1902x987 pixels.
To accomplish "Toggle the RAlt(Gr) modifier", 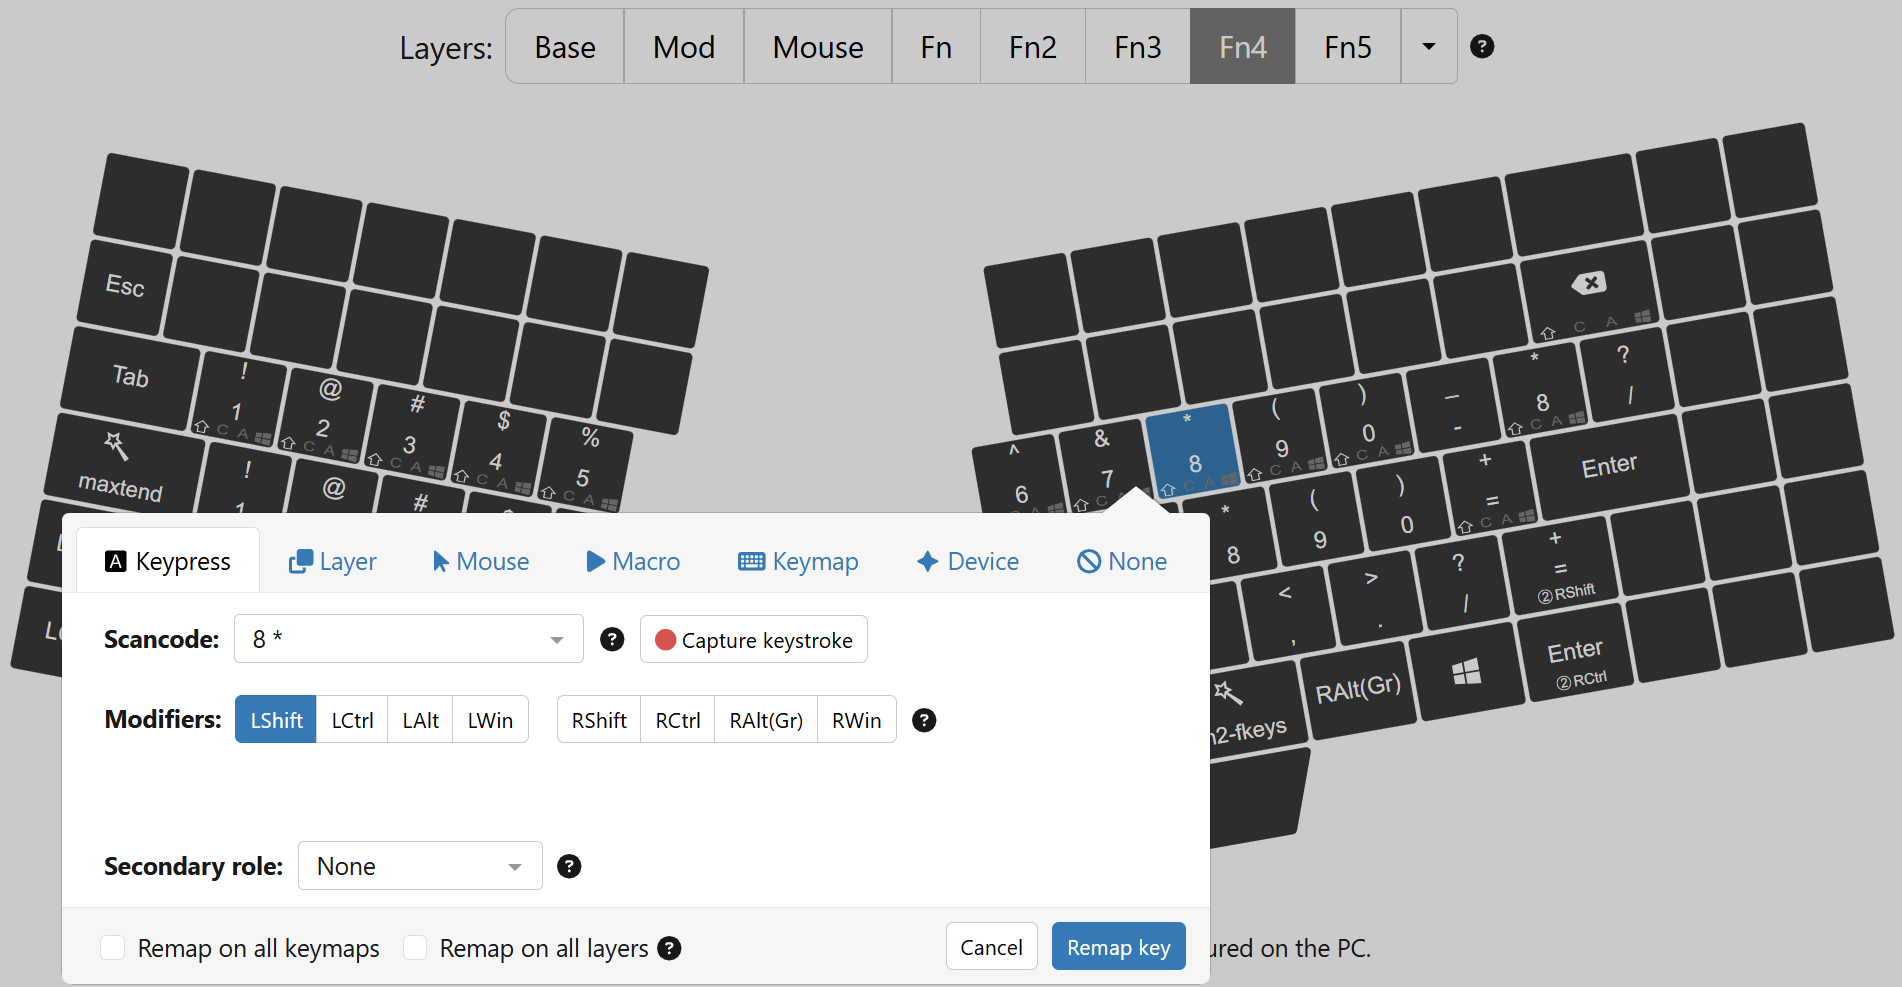I will pyautogui.click(x=765, y=720).
